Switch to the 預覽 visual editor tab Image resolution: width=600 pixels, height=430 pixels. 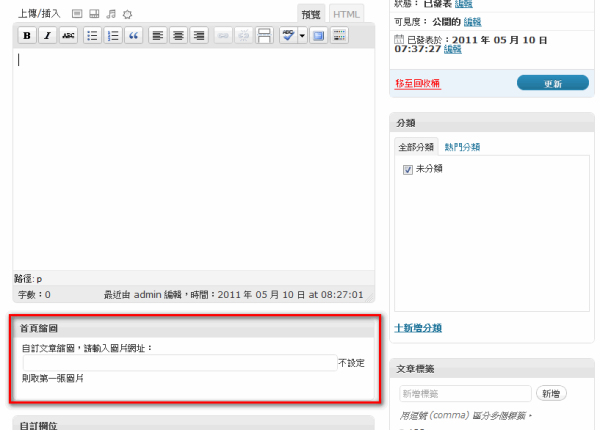(x=311, y=14)
